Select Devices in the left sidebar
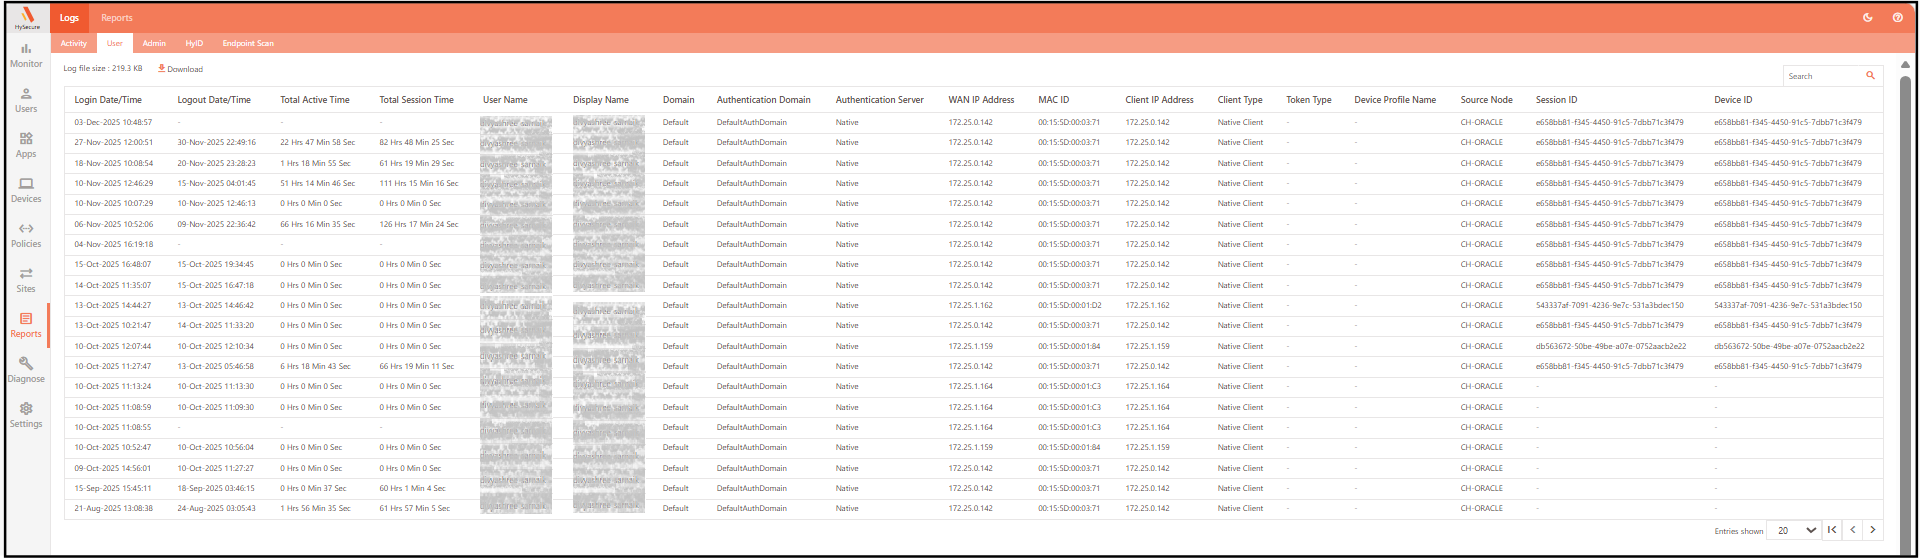 [26, 189]
